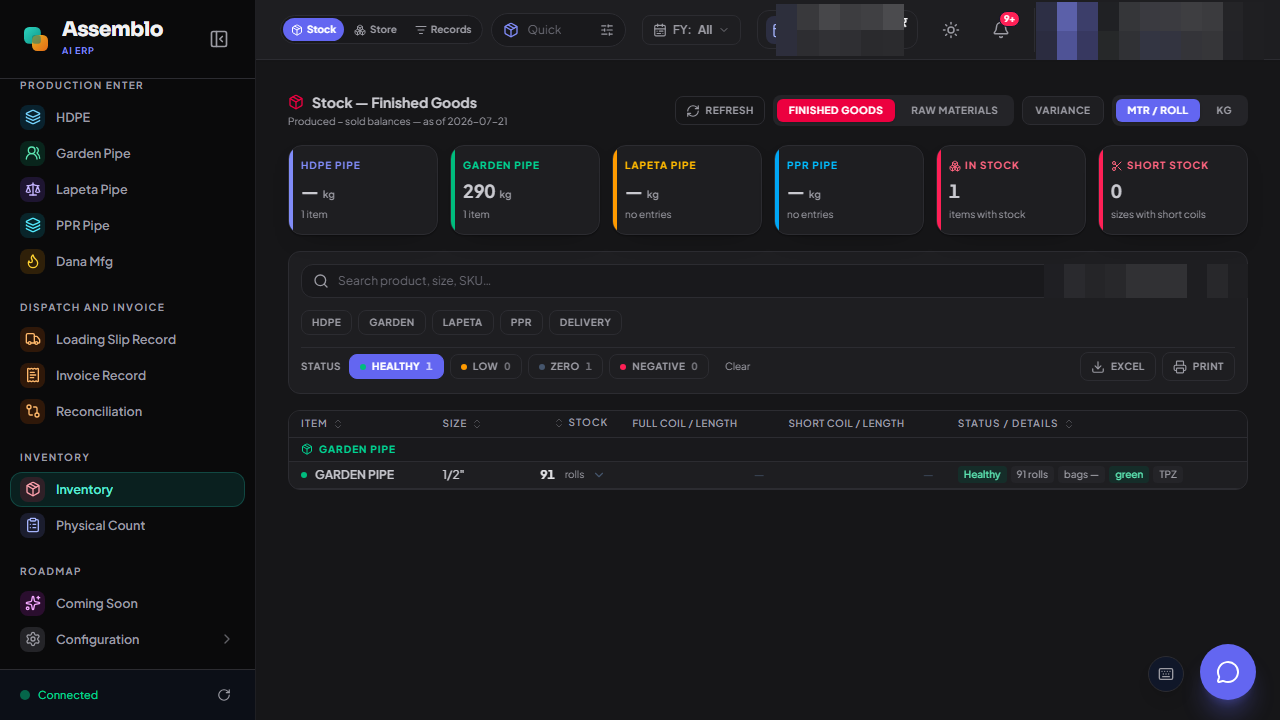Select MTR / ROLL unit
The width and height of the screenshot is (1280, 720).
pos(1157,110)
